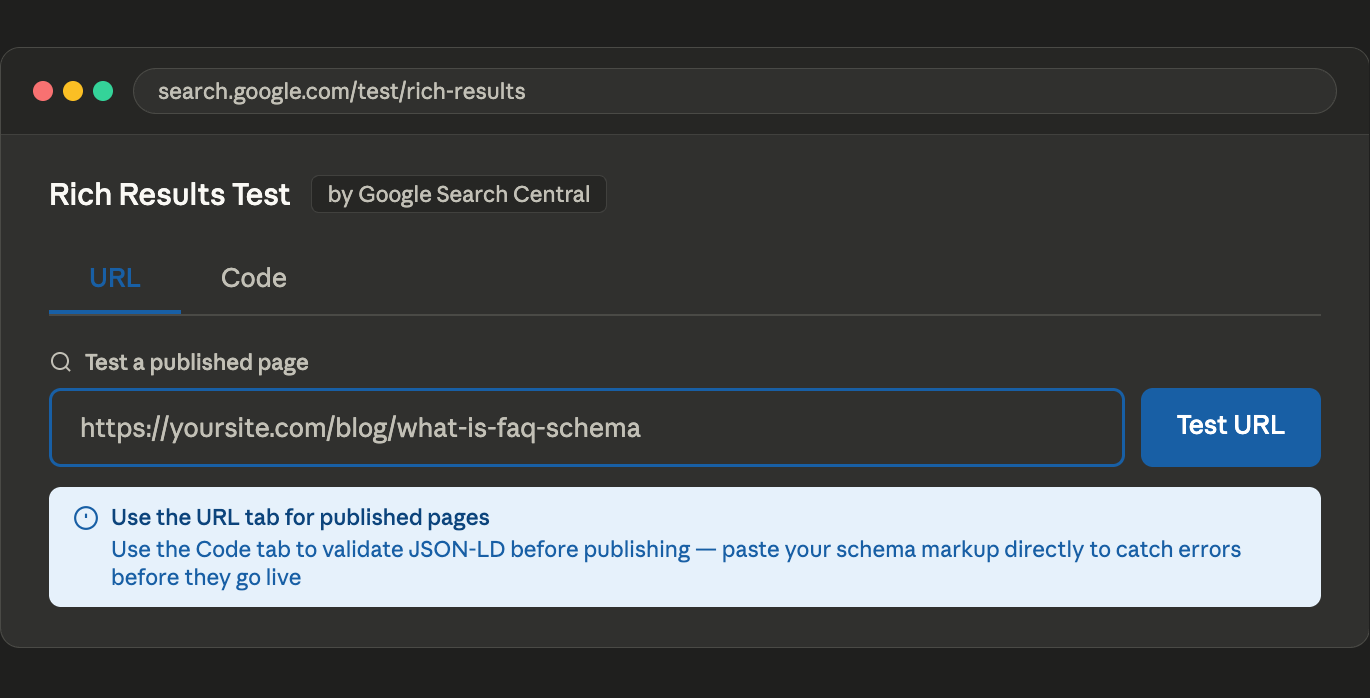
Task: Click the search magnifier icon
Action: tap(61, 362)
